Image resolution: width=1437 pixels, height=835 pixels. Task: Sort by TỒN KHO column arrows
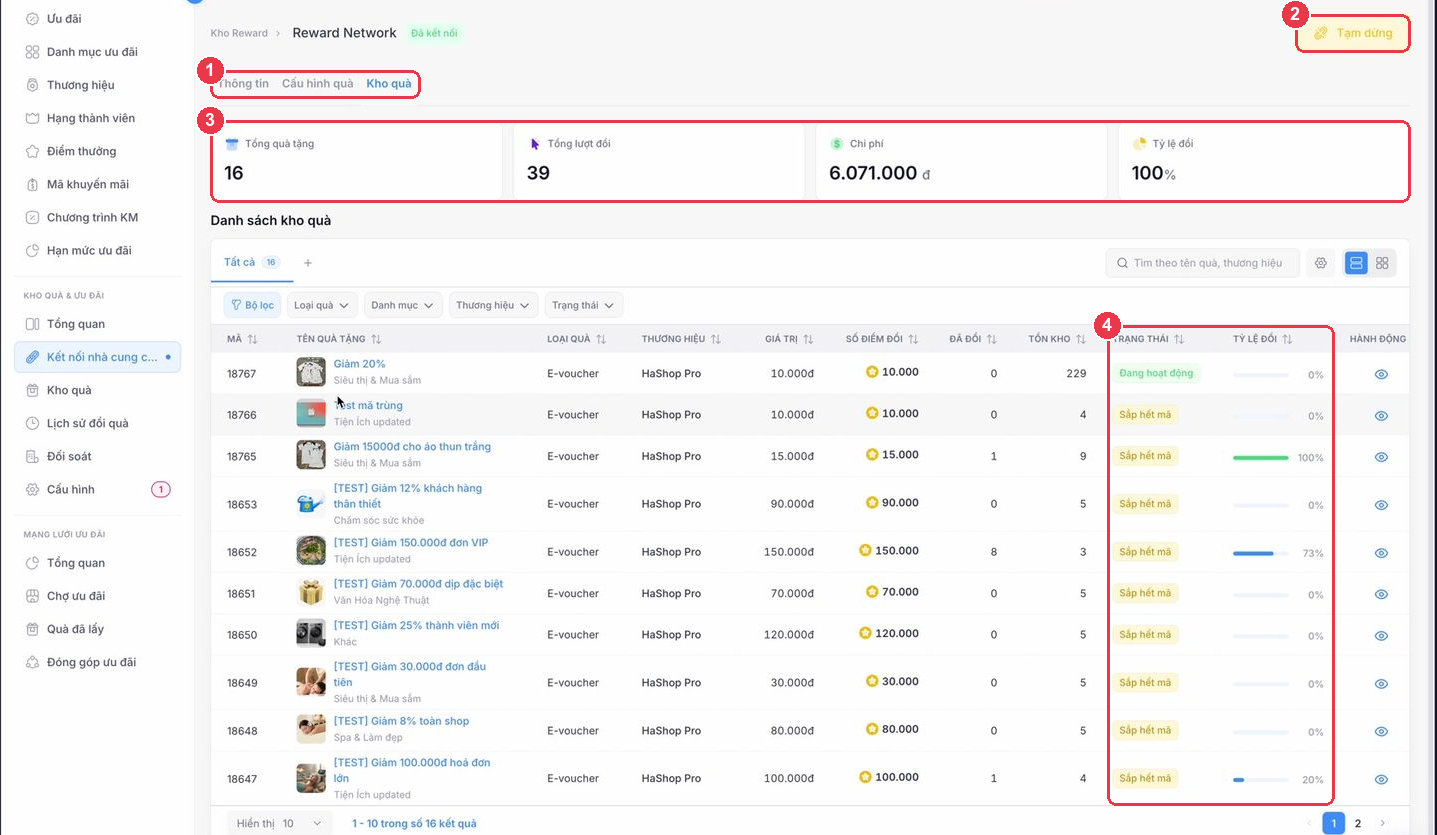click(1082, 339)
